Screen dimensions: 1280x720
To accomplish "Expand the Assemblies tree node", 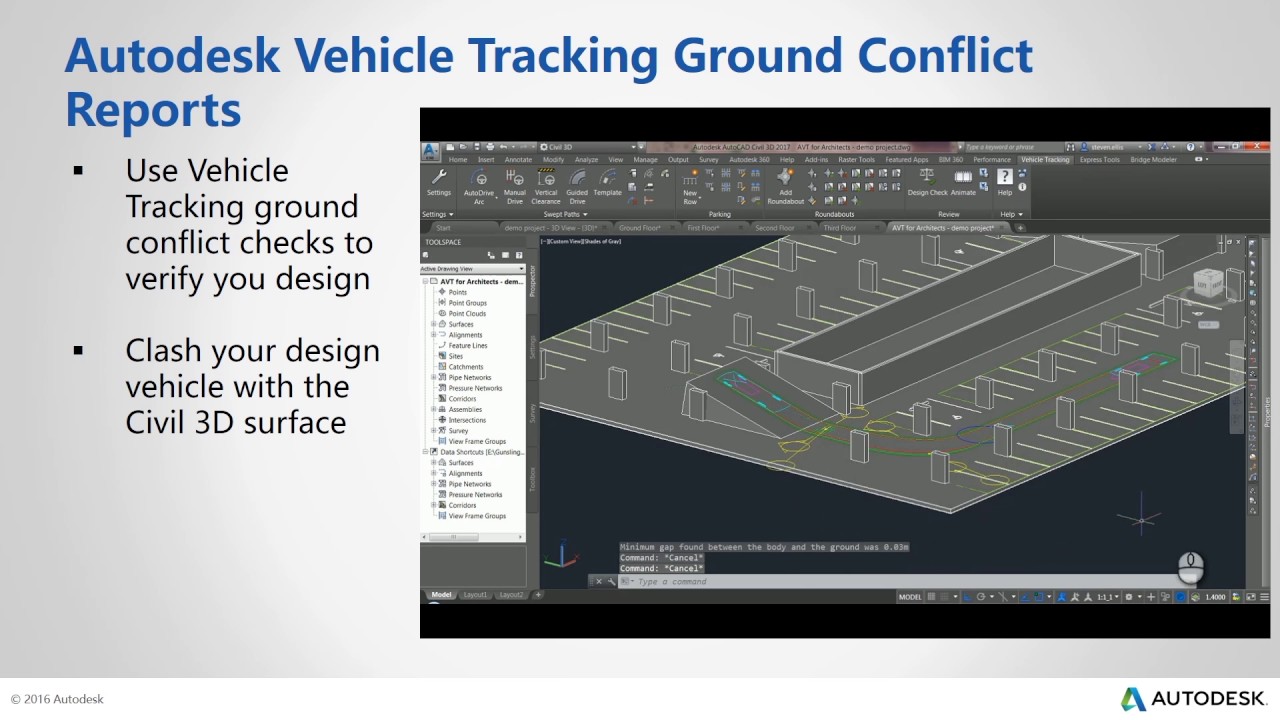I will click(434, 409).
